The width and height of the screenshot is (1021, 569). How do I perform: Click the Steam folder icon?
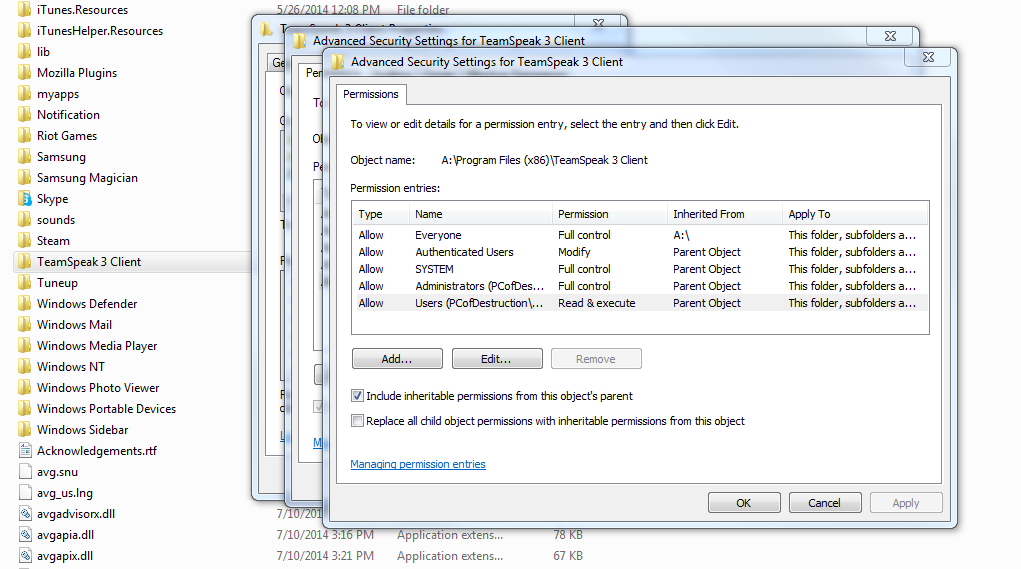point(25,240)
